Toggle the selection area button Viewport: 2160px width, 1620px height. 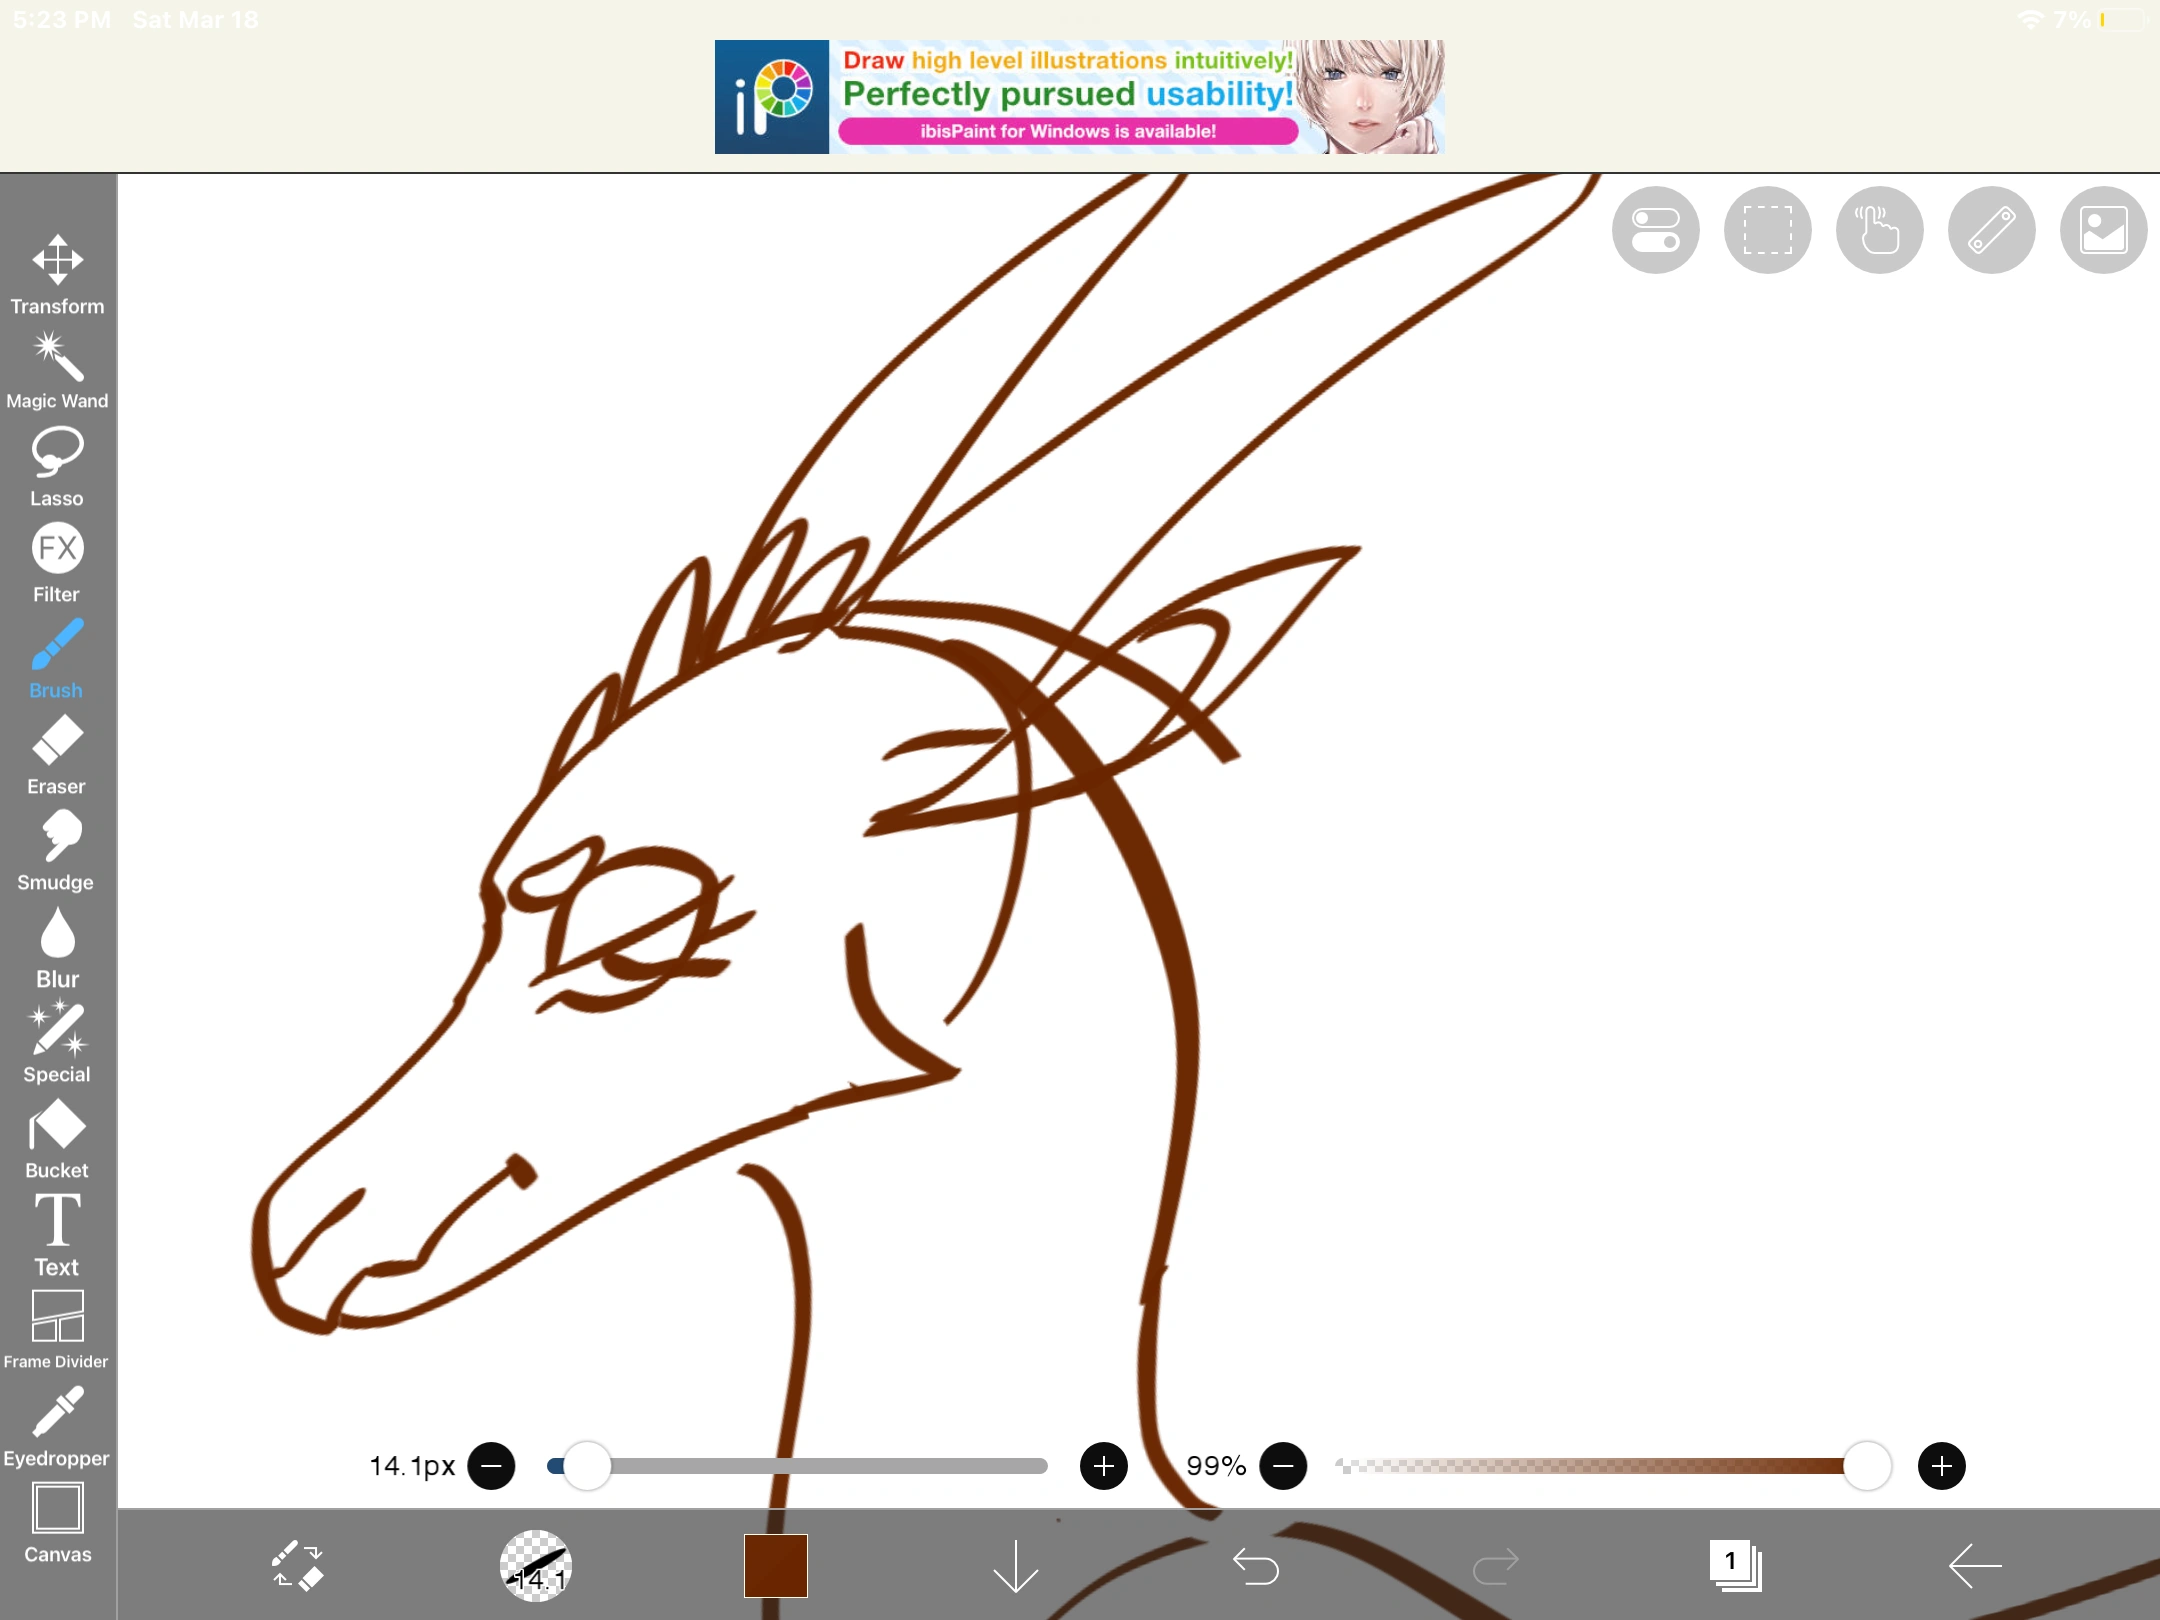coord(1767,230)
